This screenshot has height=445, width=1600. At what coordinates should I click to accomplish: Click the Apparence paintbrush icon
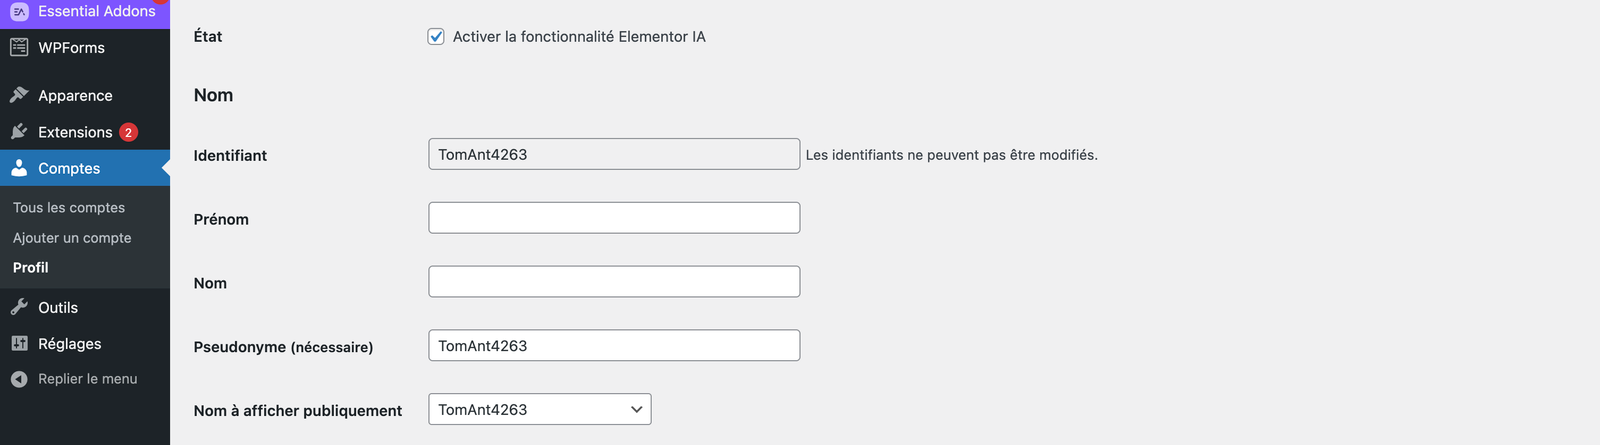click(x=19, y=95)
